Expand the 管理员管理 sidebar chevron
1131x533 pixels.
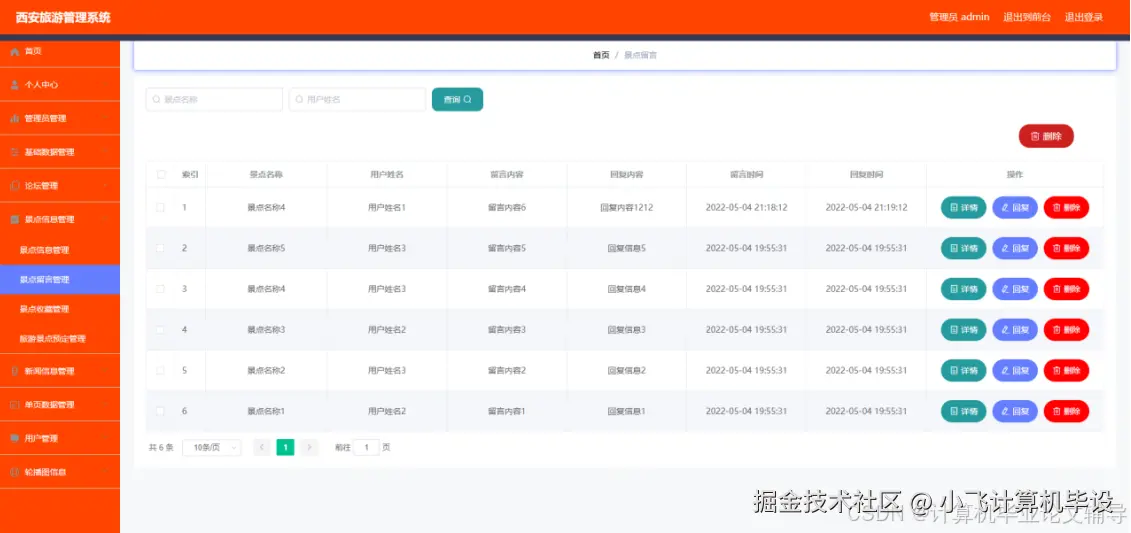[x=105, y=118]
